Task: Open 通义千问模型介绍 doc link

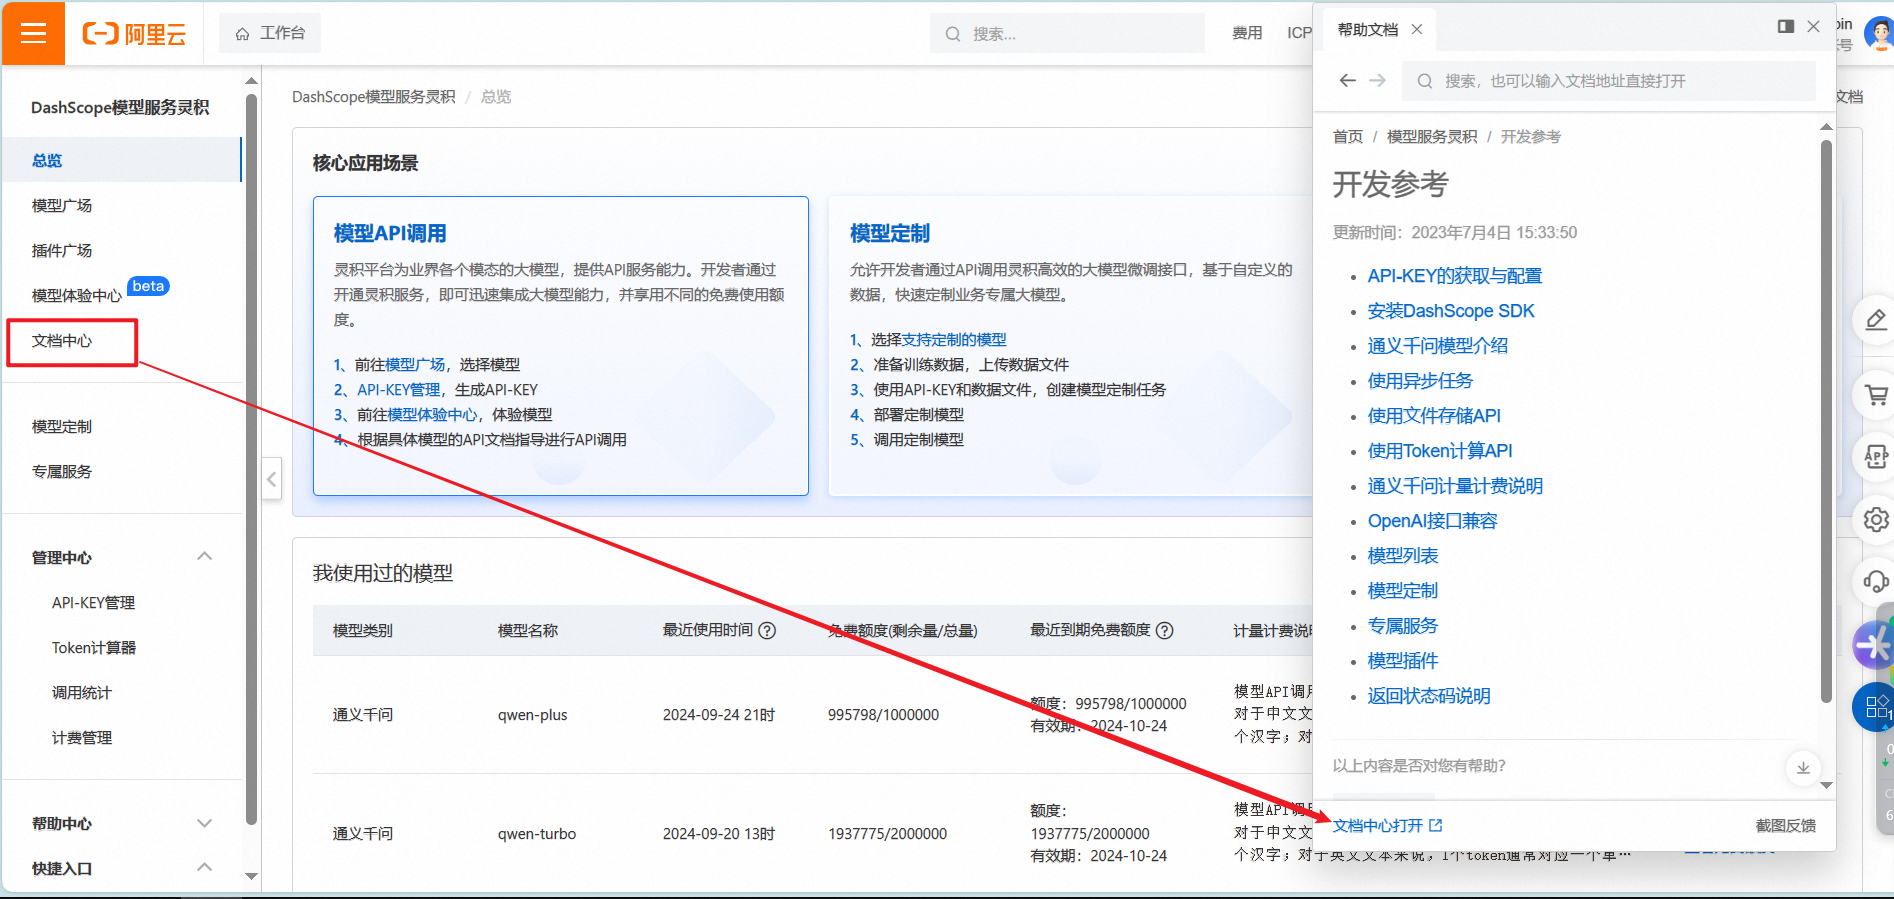Action: click(x=1437, y=346)
